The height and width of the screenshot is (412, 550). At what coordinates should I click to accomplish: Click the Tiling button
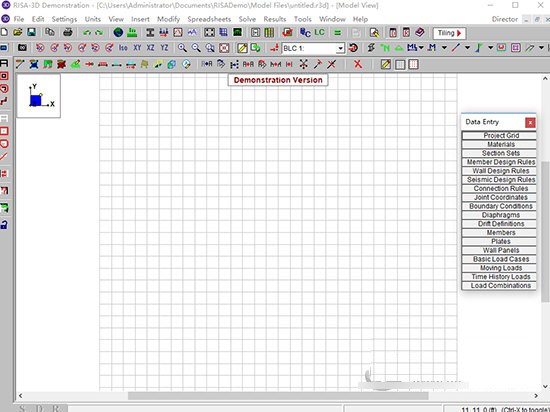pos(449,33)
